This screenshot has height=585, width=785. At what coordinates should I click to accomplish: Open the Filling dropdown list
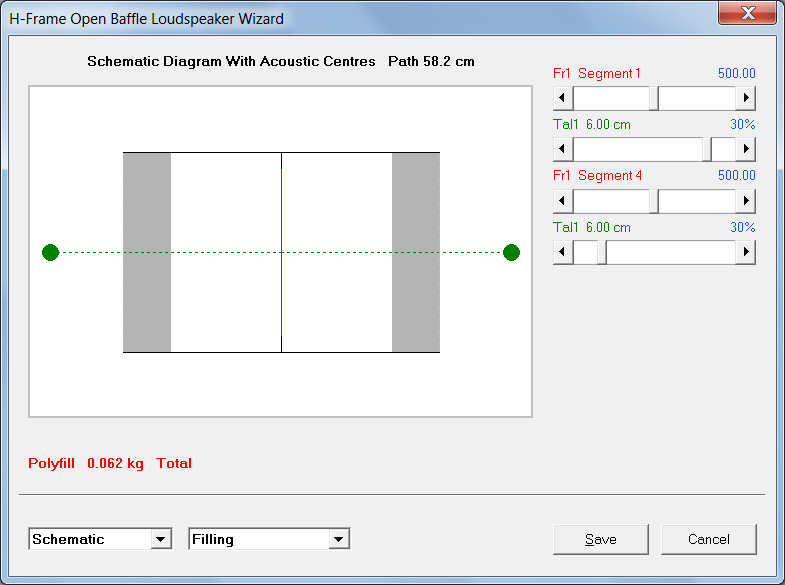click(x=338, y=539)
